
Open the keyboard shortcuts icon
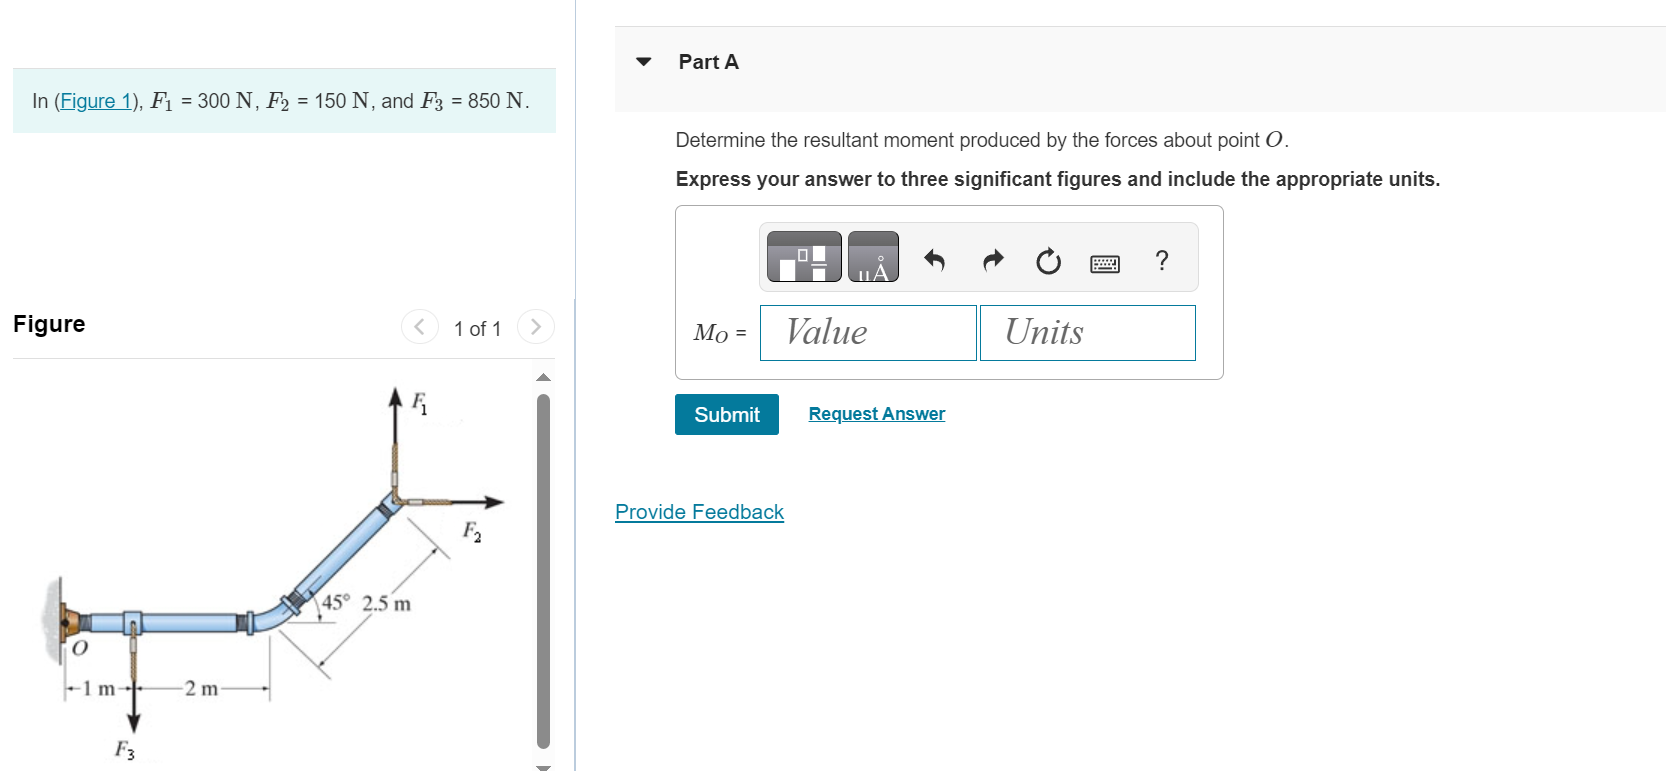(1104, 261)
